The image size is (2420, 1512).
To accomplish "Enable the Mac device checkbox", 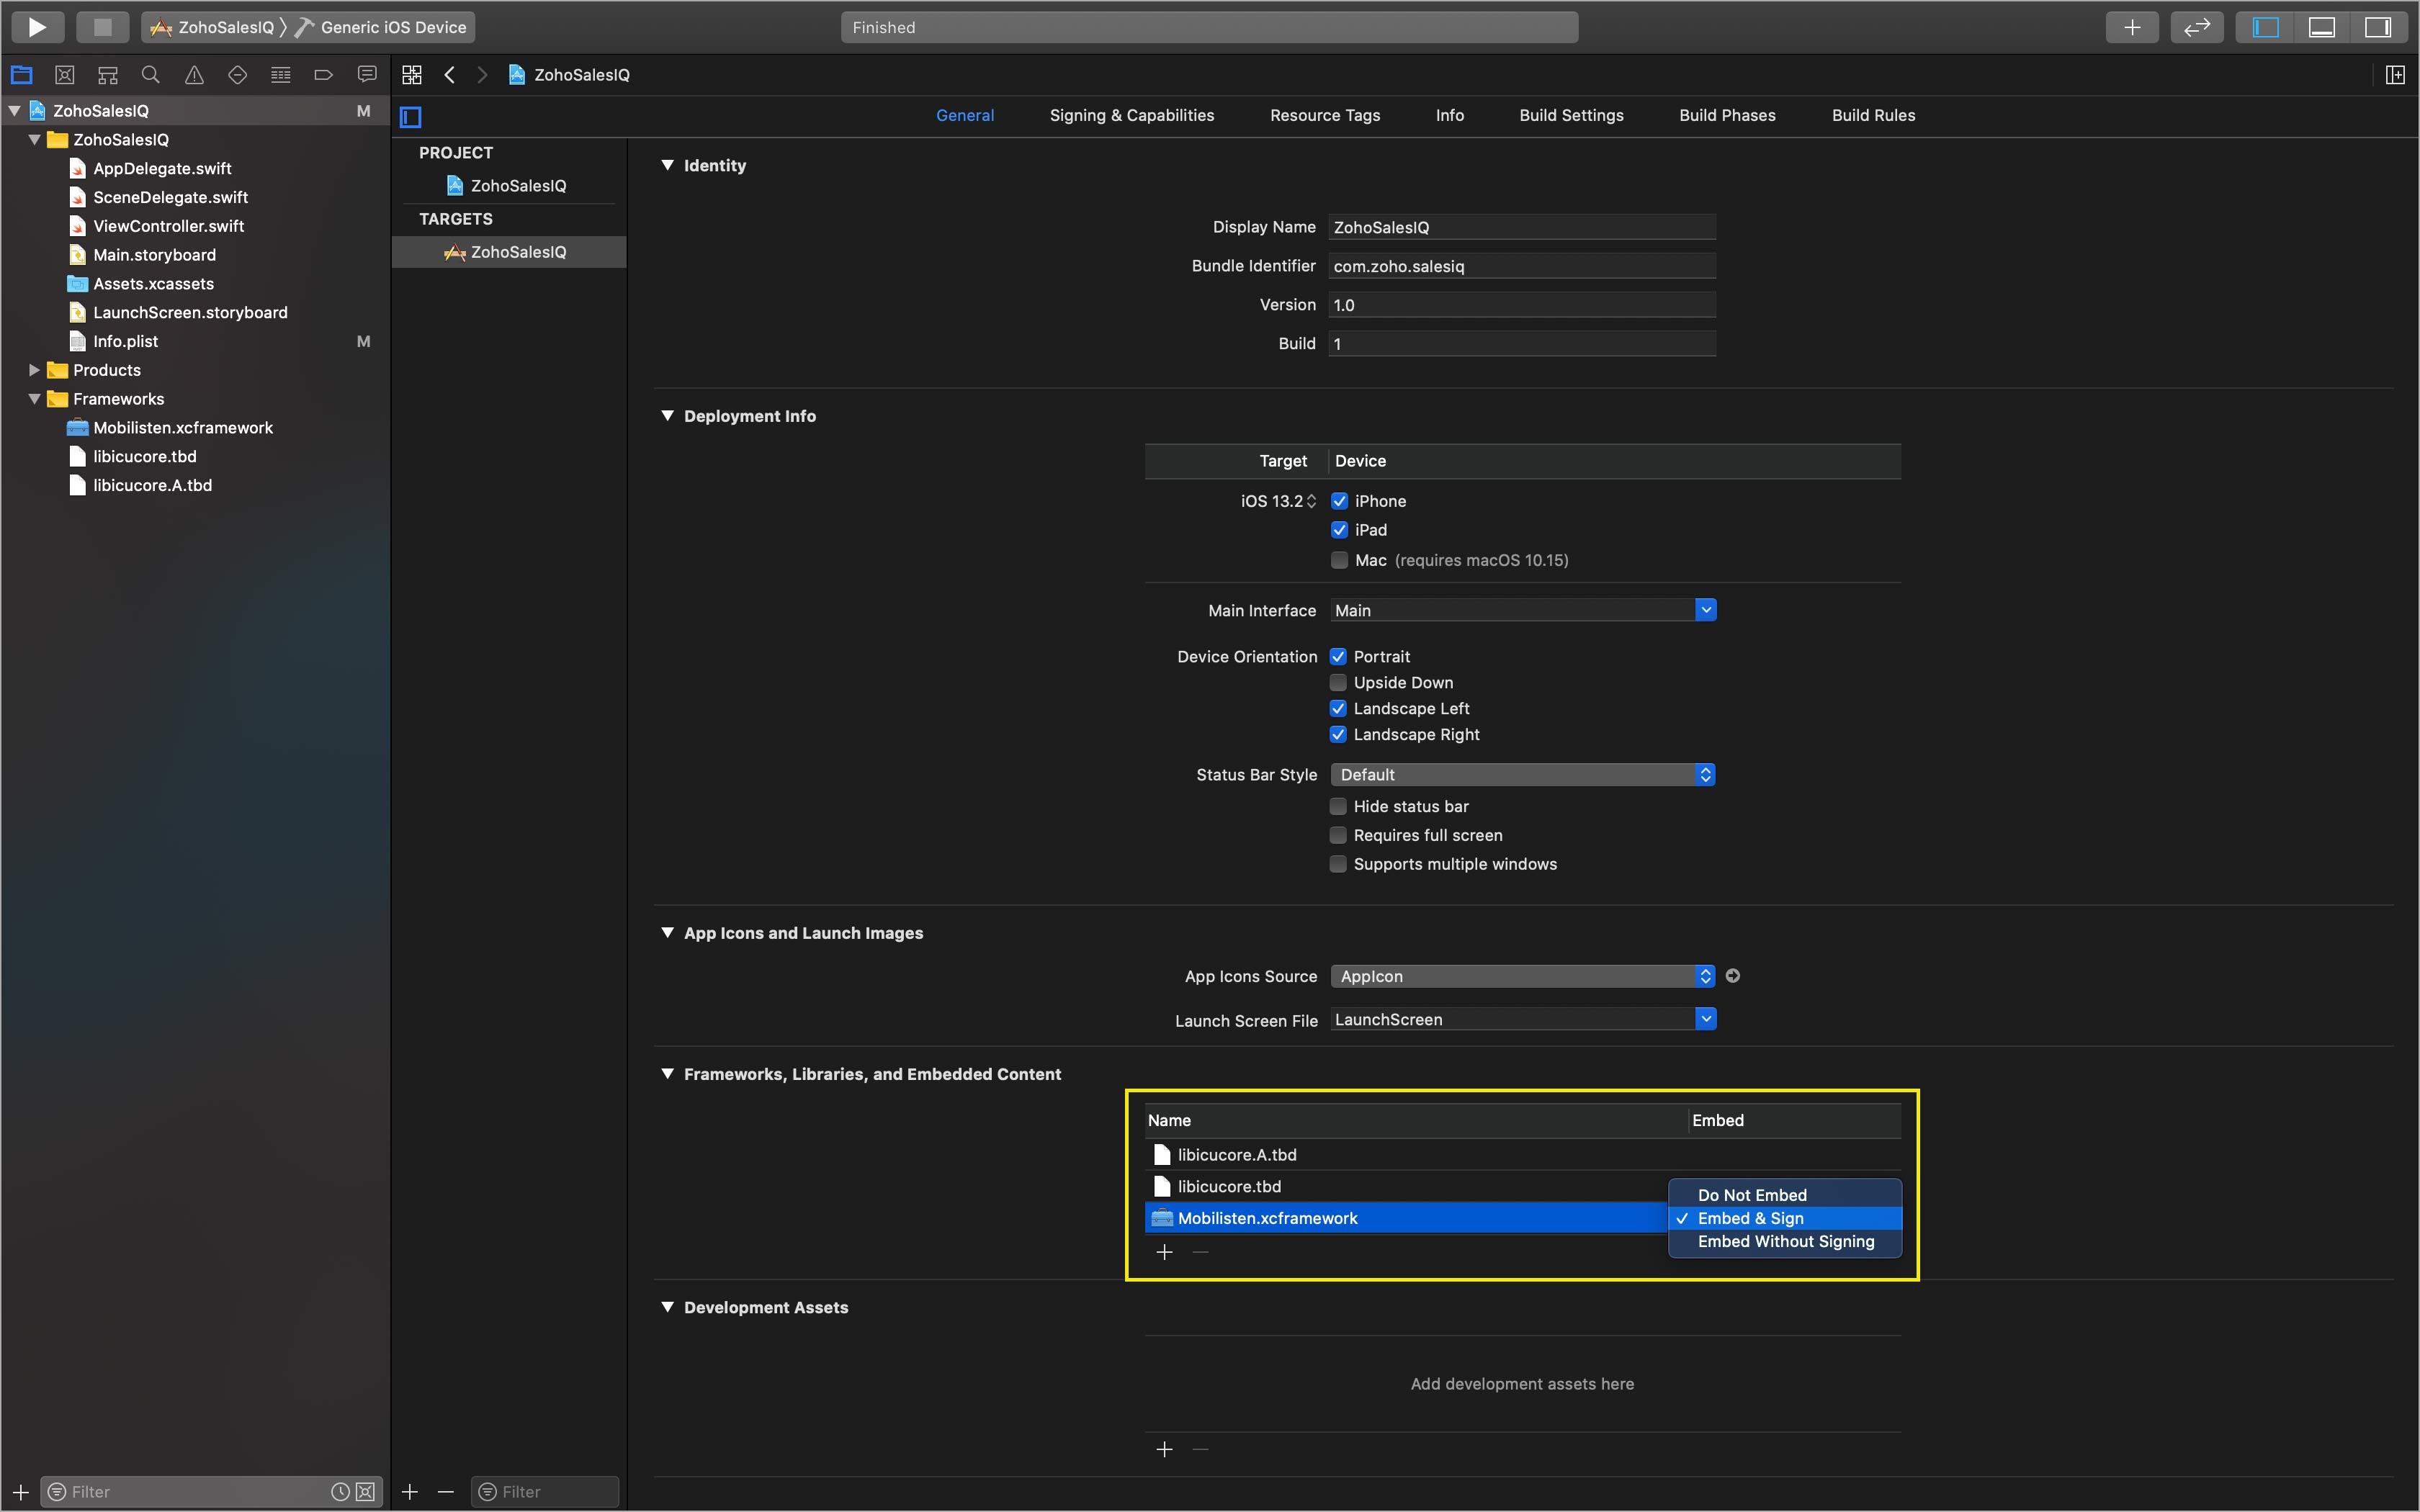I will point(1340,560).
